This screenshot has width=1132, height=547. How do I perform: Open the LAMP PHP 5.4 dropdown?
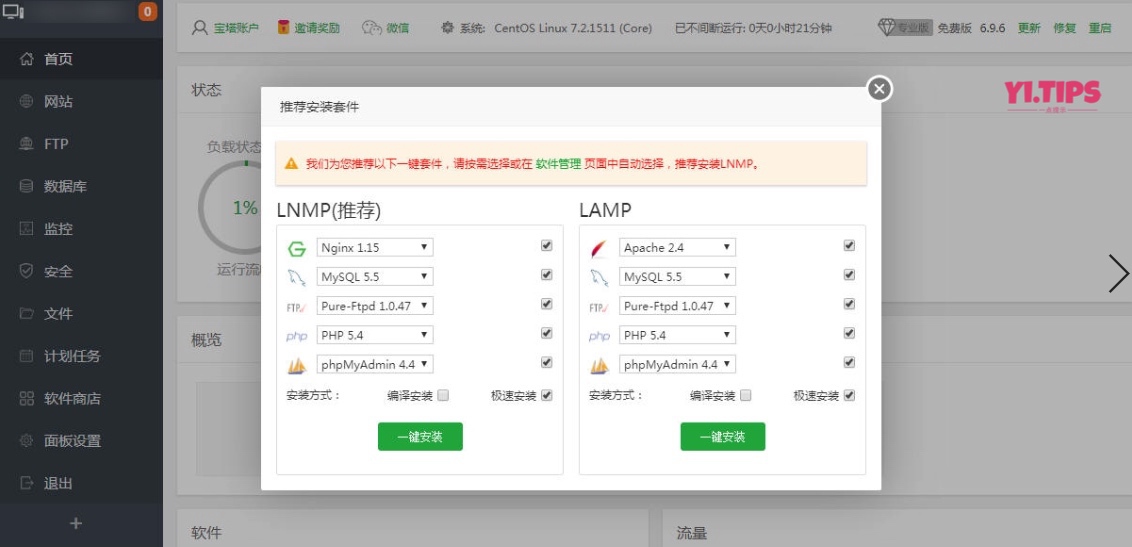(x=677, y=335)
